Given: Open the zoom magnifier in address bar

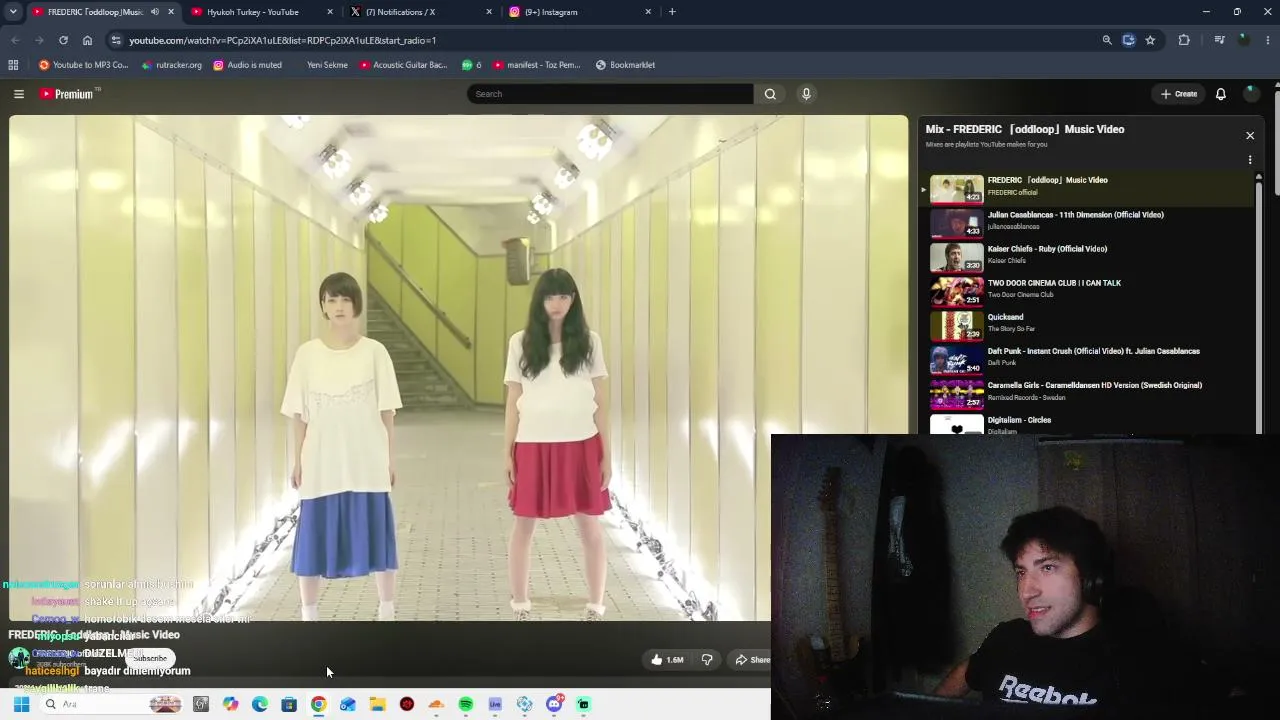Looking at the screenshot, I should [1107, 40].
